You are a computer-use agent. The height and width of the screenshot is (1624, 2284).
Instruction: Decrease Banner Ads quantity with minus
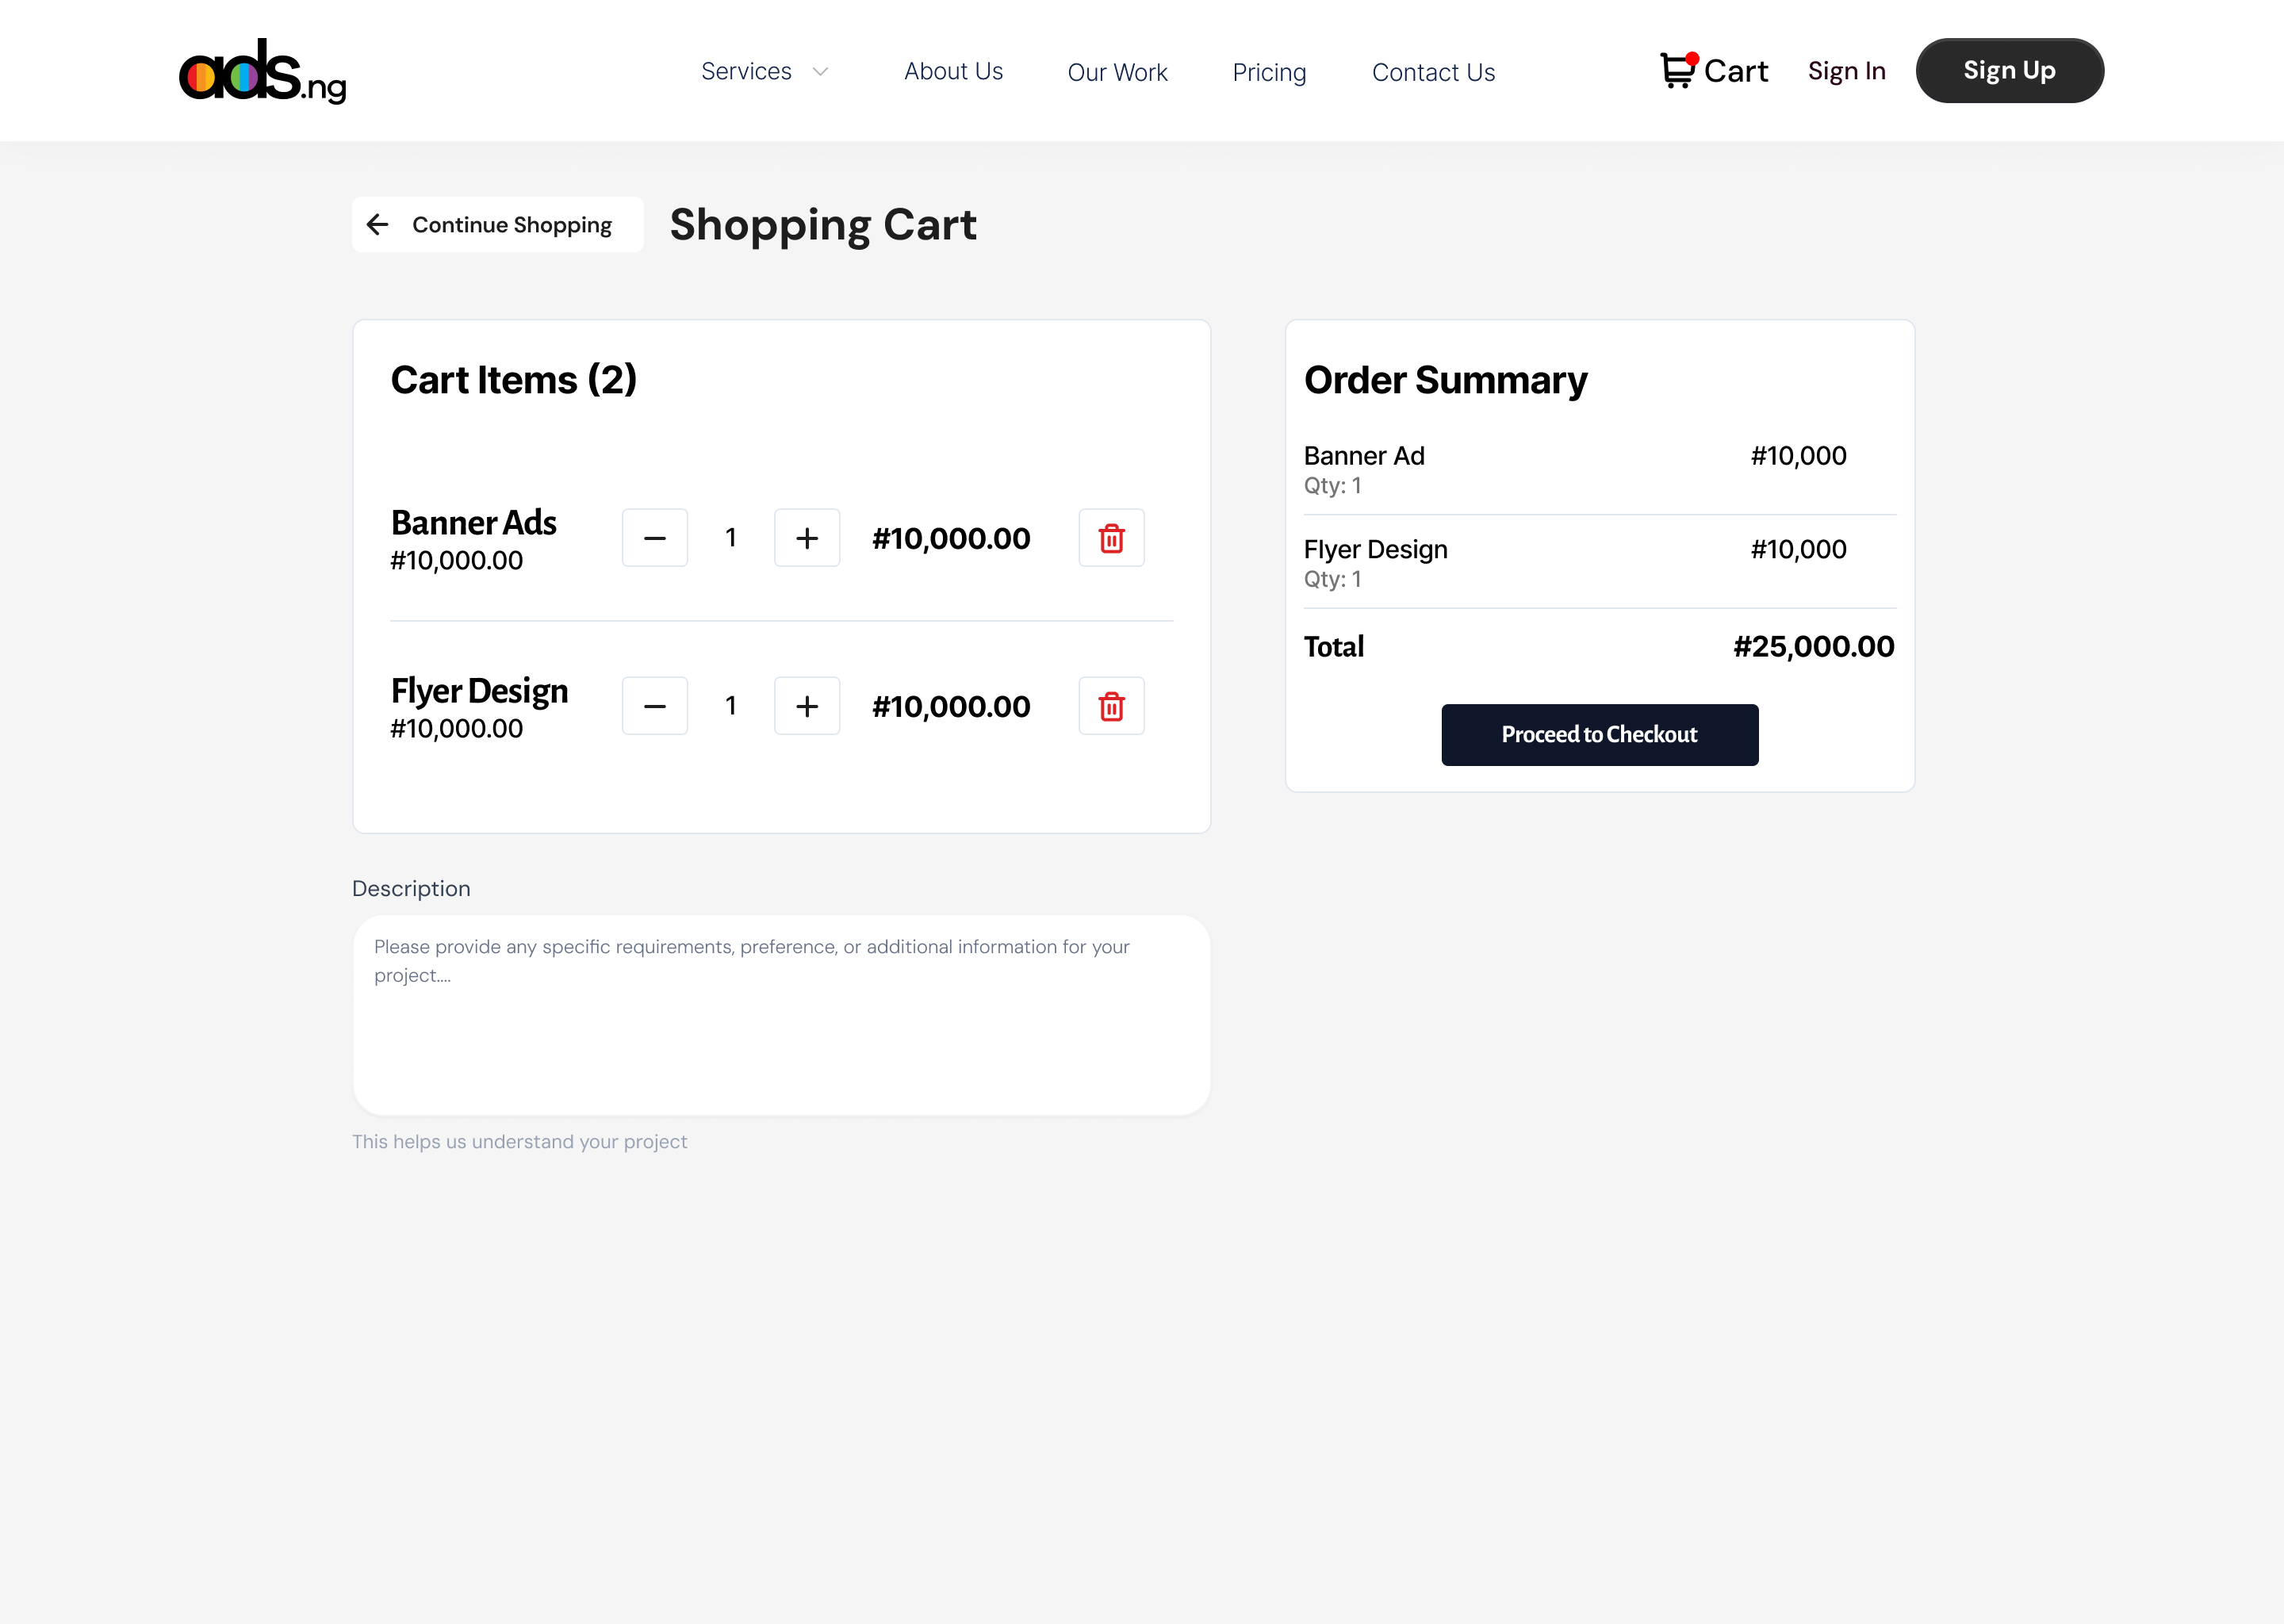[655, 538]
